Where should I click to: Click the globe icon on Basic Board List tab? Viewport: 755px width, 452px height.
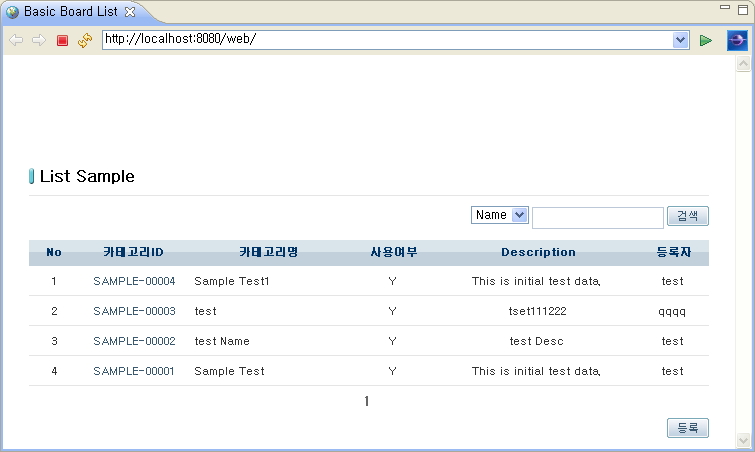click(x=13, y=12)
